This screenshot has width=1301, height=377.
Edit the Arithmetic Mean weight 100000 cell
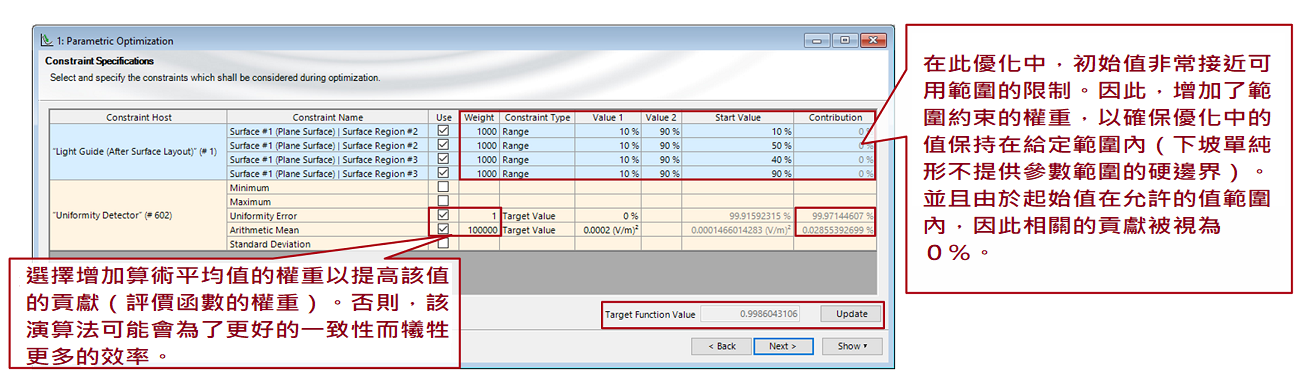click(x=479, y=229)
